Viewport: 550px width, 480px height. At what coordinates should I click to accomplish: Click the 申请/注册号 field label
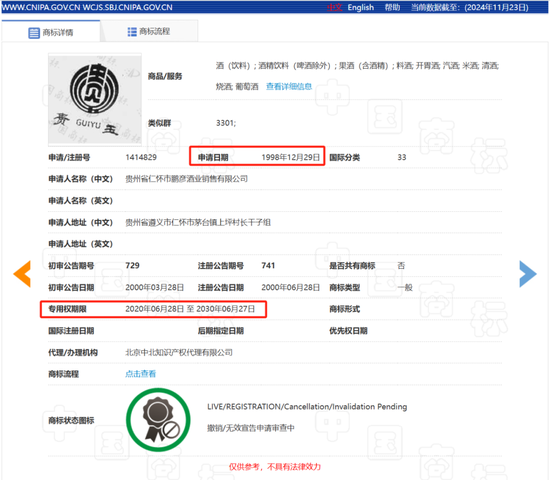[x=69, y=157]
